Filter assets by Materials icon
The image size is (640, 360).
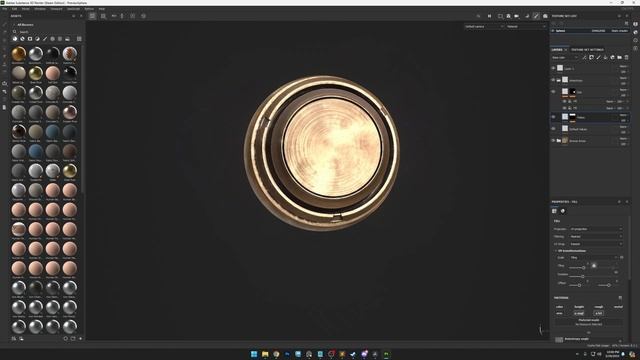pos(15,39)
